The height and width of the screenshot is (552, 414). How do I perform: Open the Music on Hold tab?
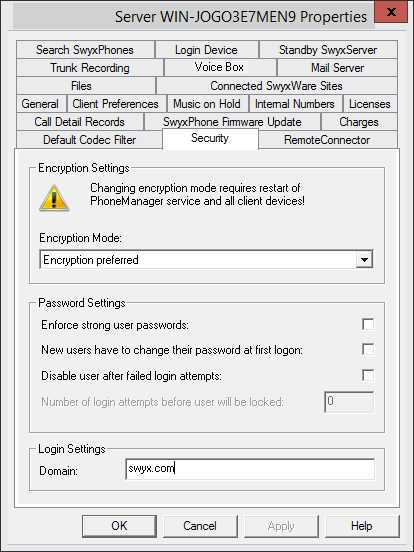(207, 104)
